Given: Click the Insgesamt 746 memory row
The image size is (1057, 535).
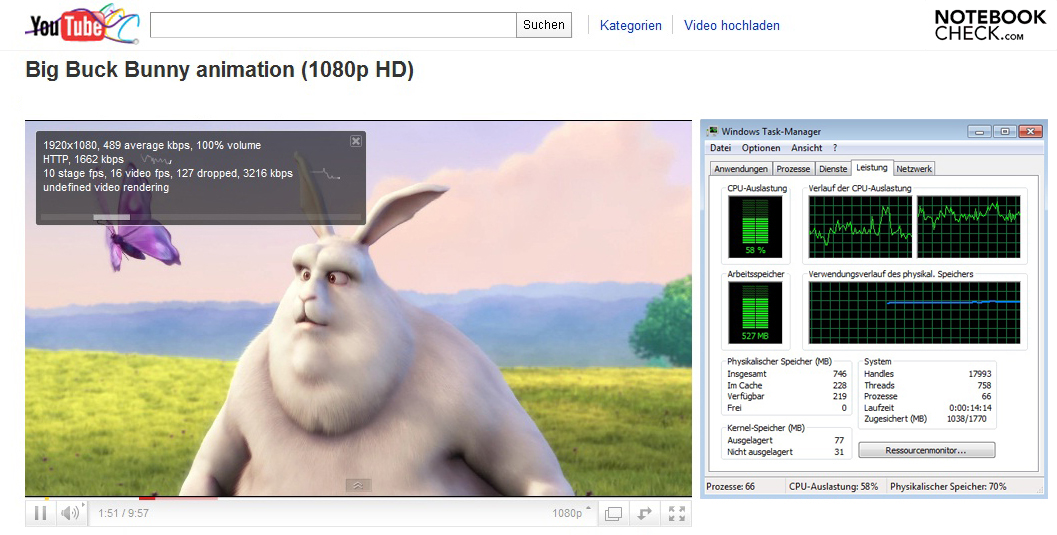Looking at the screenshot, I should coord(787,374).
